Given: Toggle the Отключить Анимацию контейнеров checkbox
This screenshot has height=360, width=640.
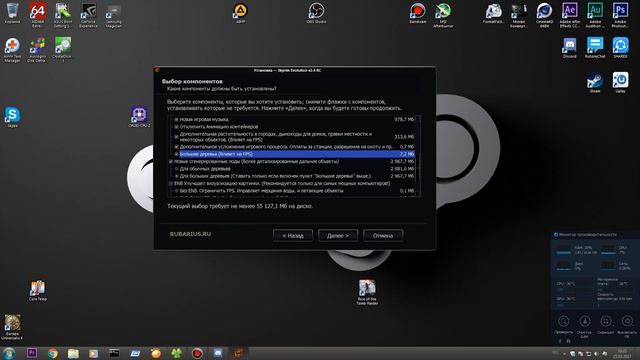Looking at the screenshot, I should tap(176, 127).
